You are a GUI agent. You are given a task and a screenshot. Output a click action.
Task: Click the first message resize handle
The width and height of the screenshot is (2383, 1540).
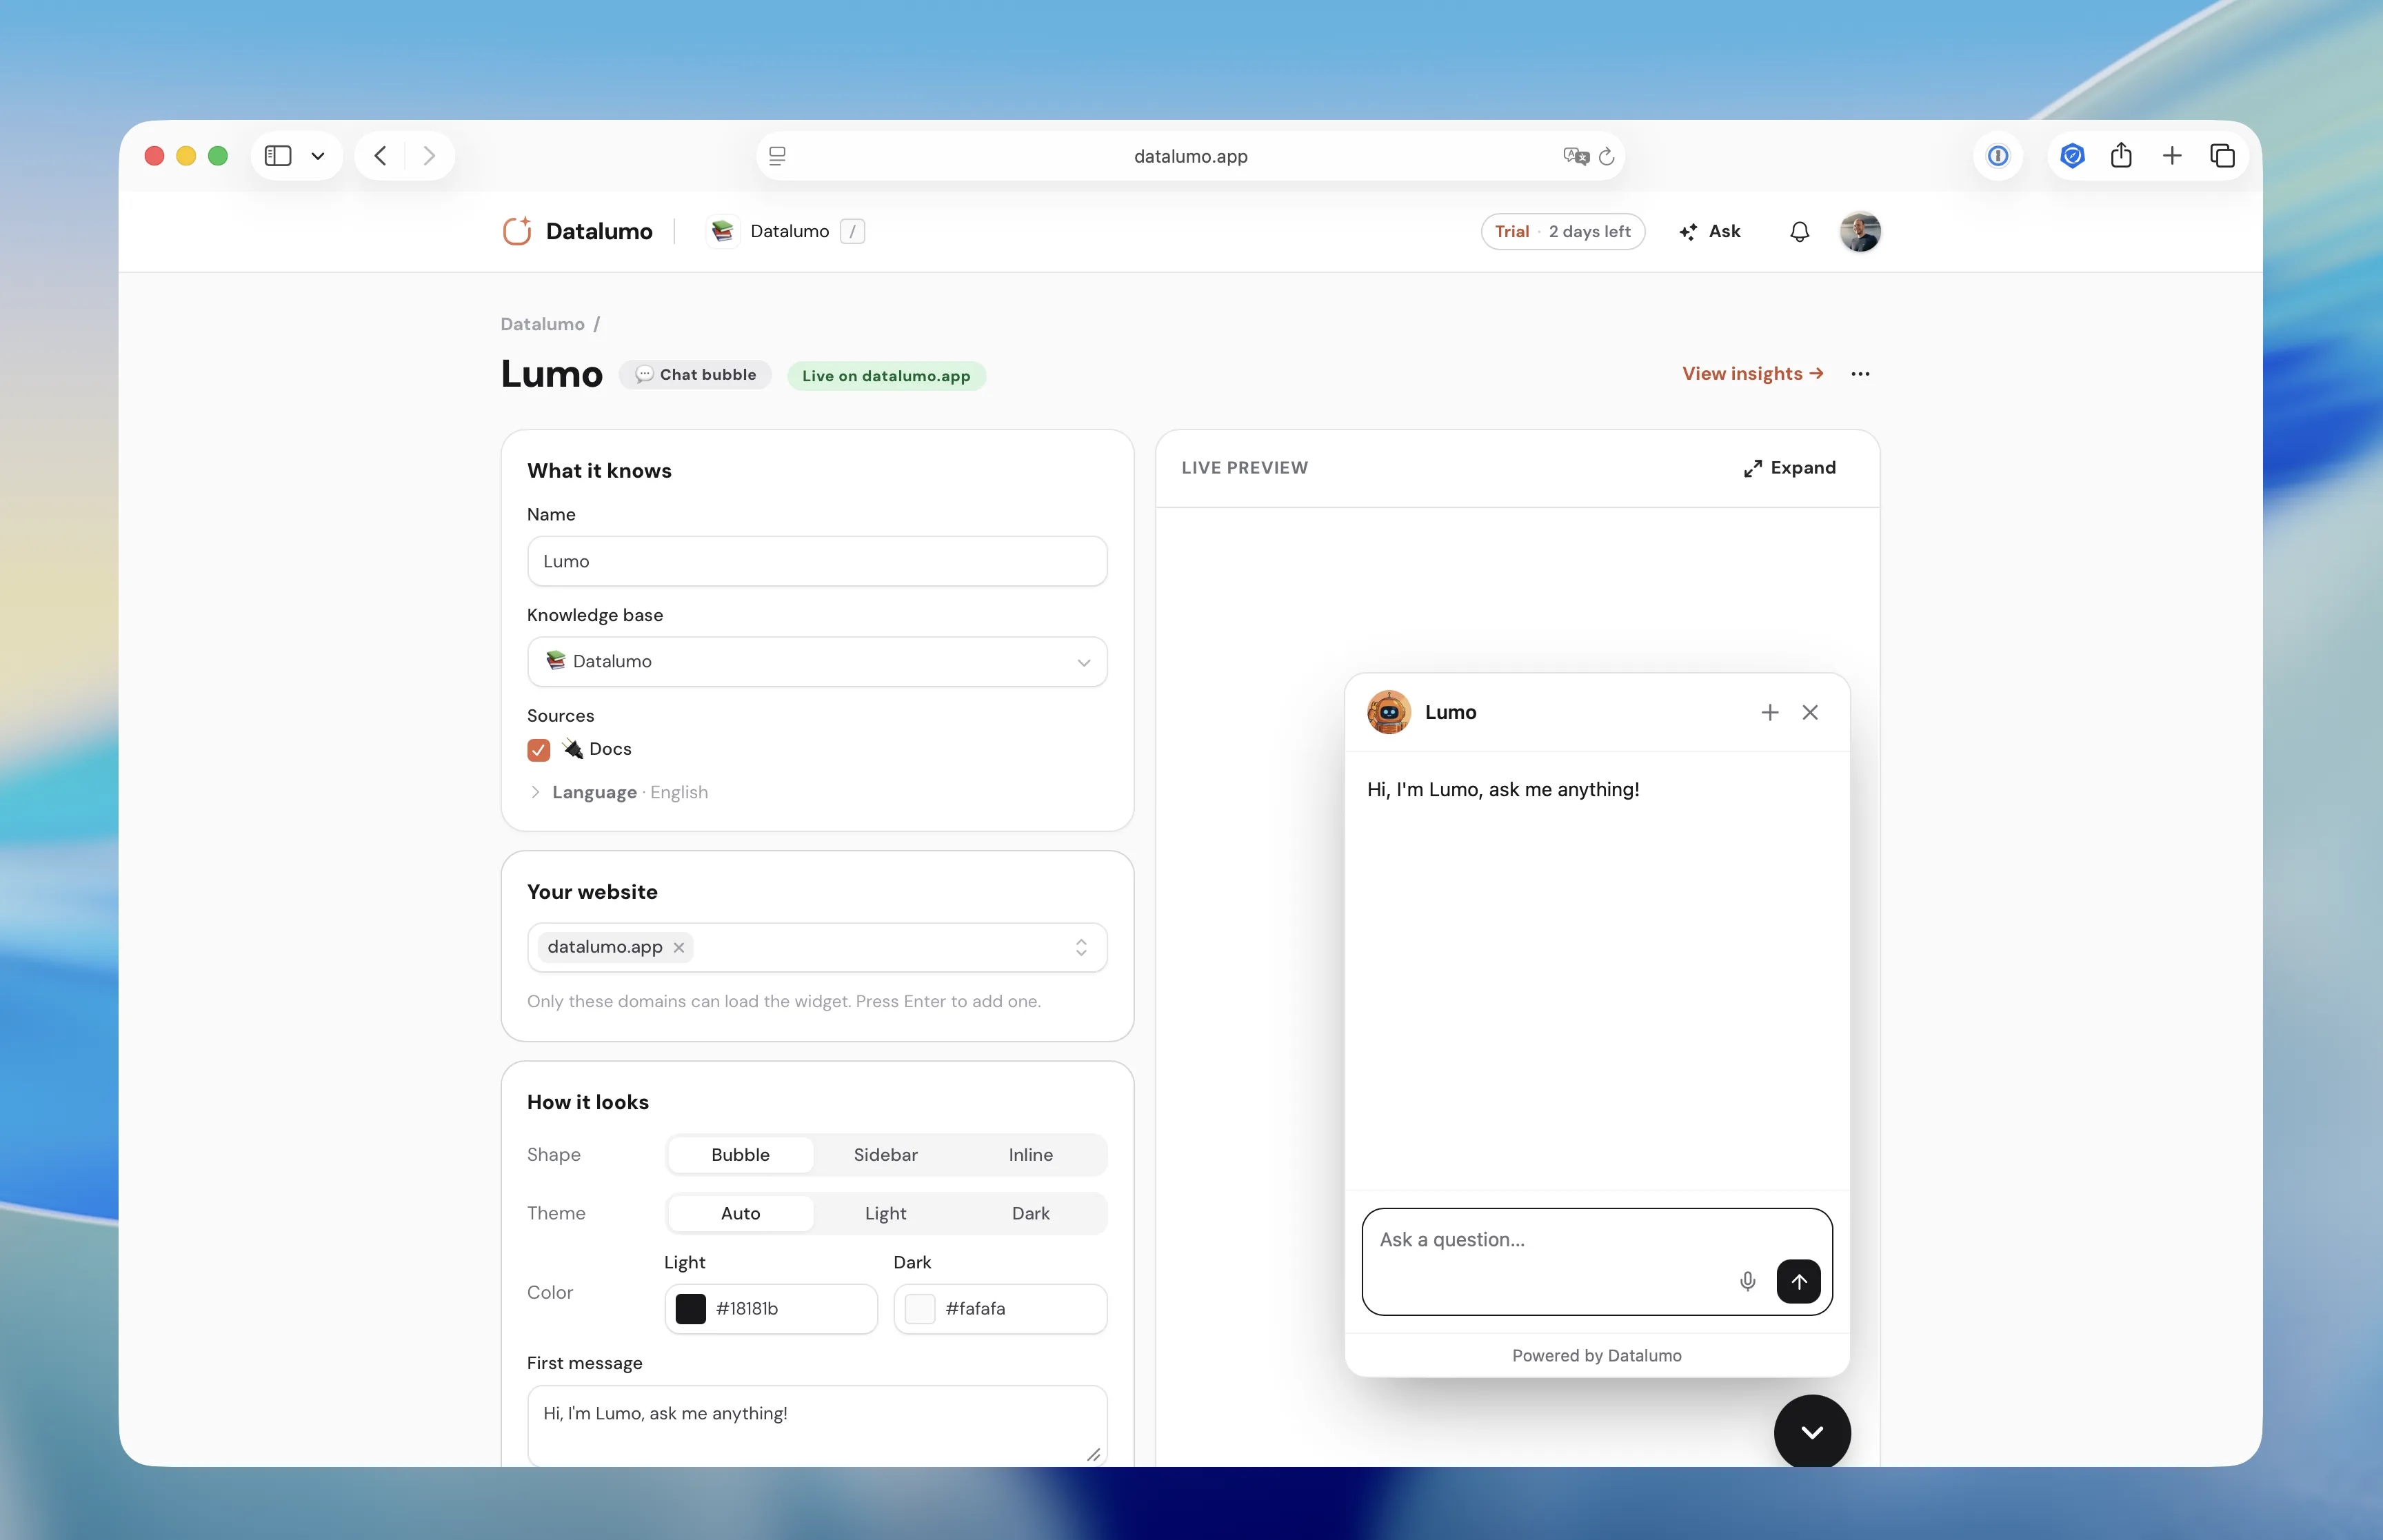tap(1094, 1454)
